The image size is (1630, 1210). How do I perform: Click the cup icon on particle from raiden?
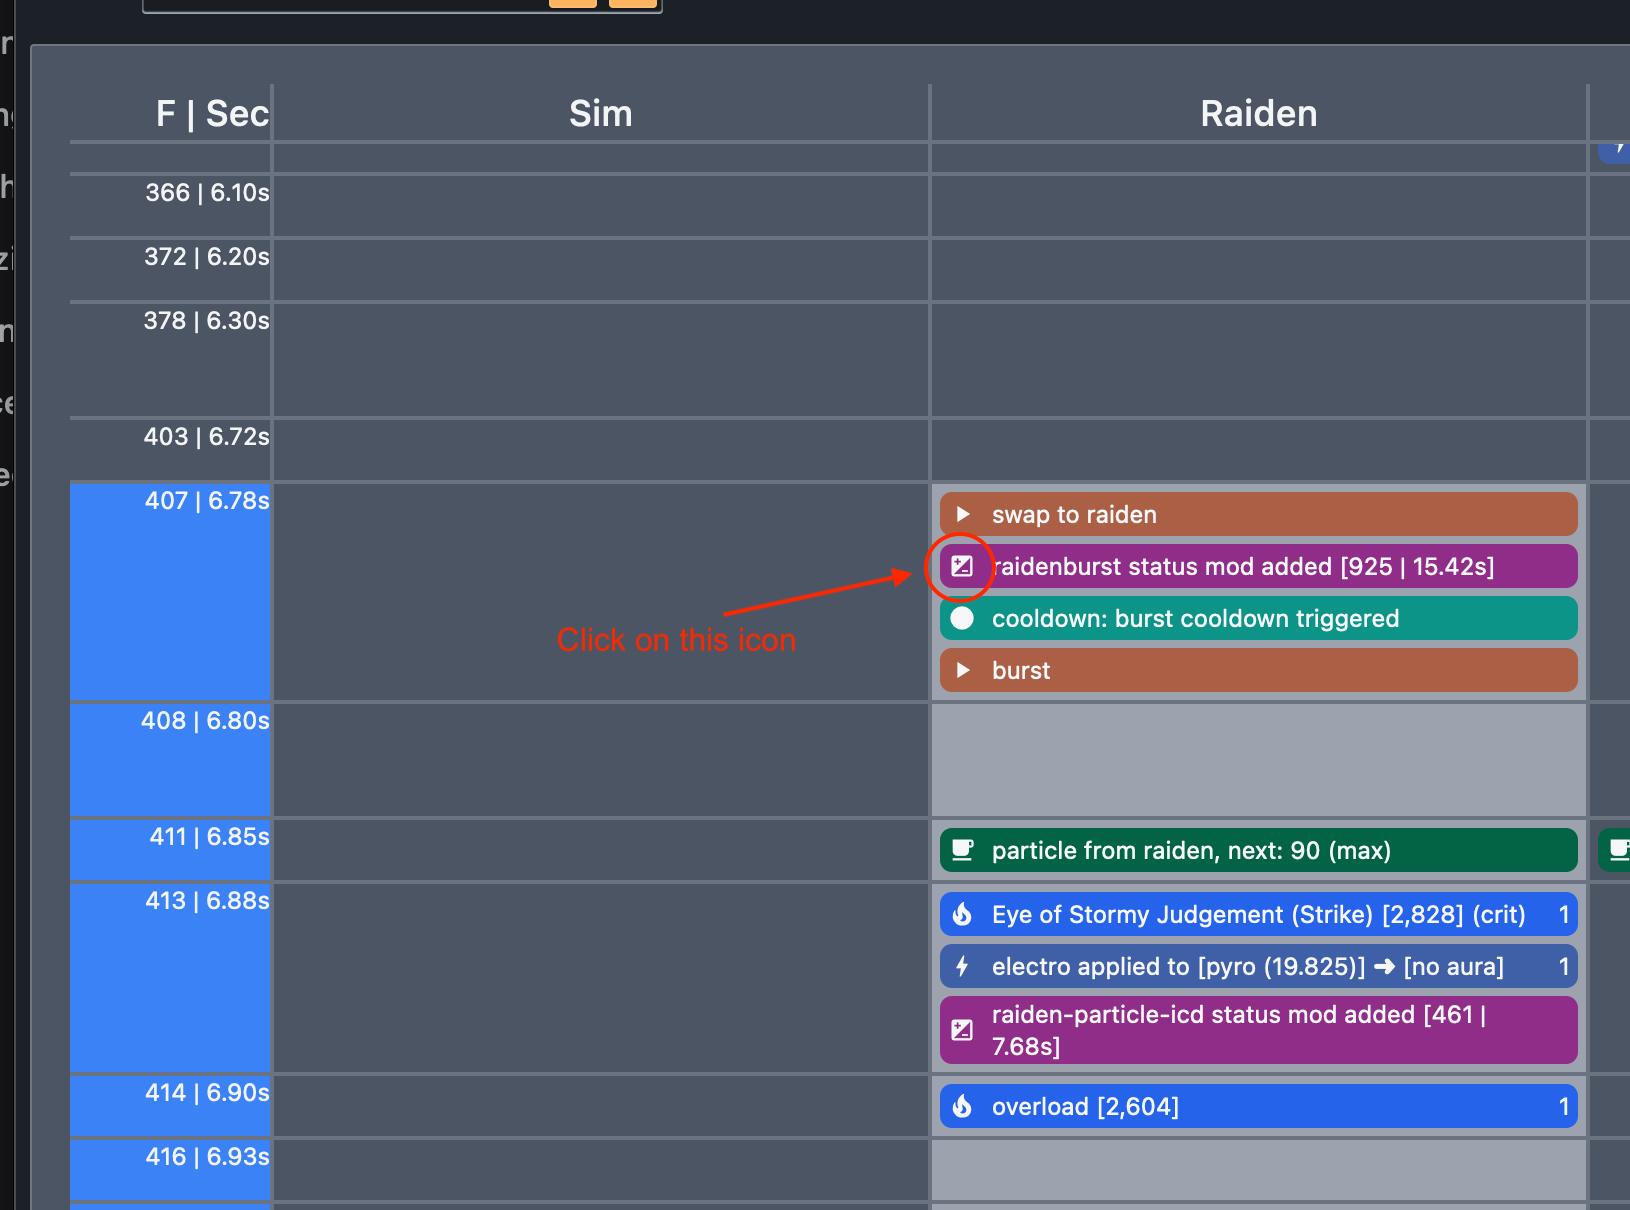[x=962, y=850]
